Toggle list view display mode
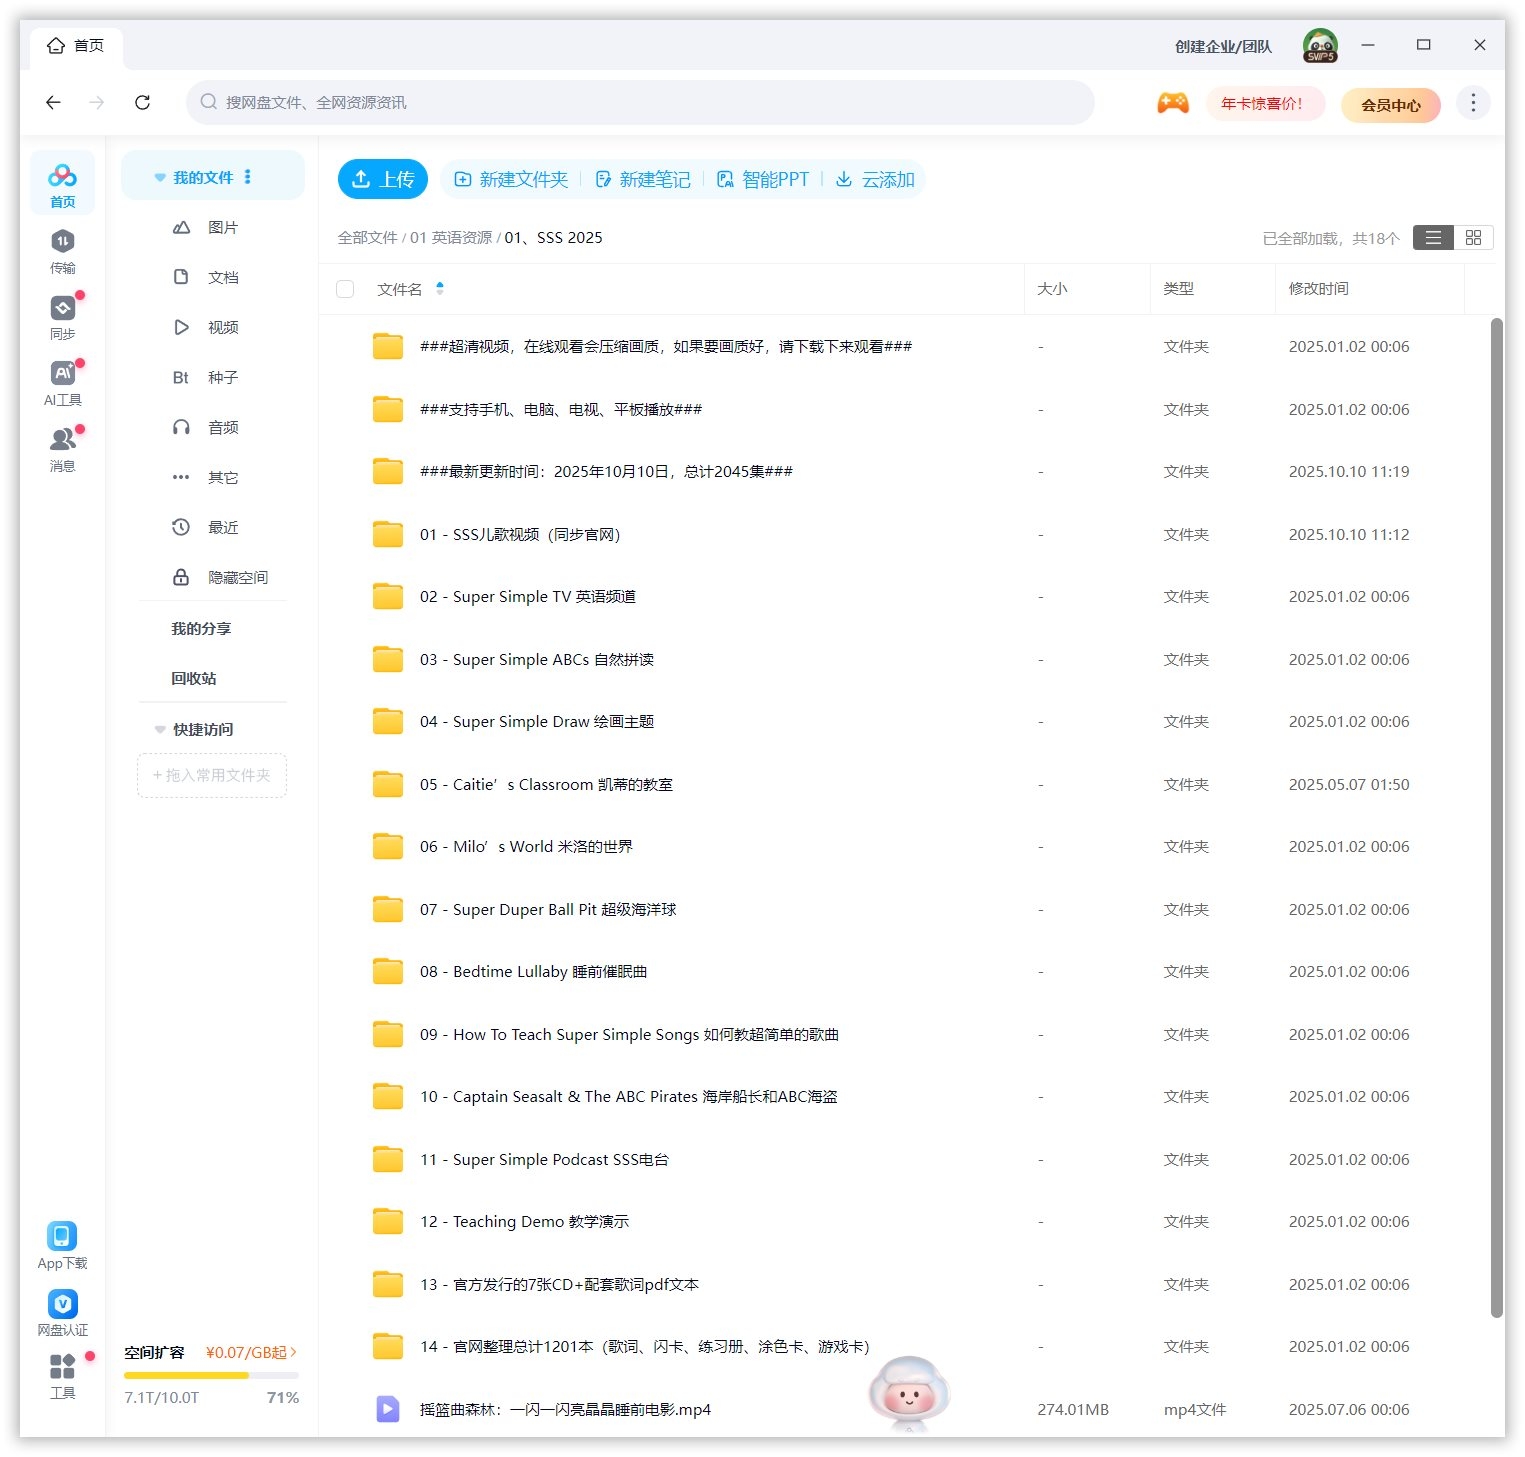The width and height of the screenshot is (1525, 1457). coord(1433,237)
